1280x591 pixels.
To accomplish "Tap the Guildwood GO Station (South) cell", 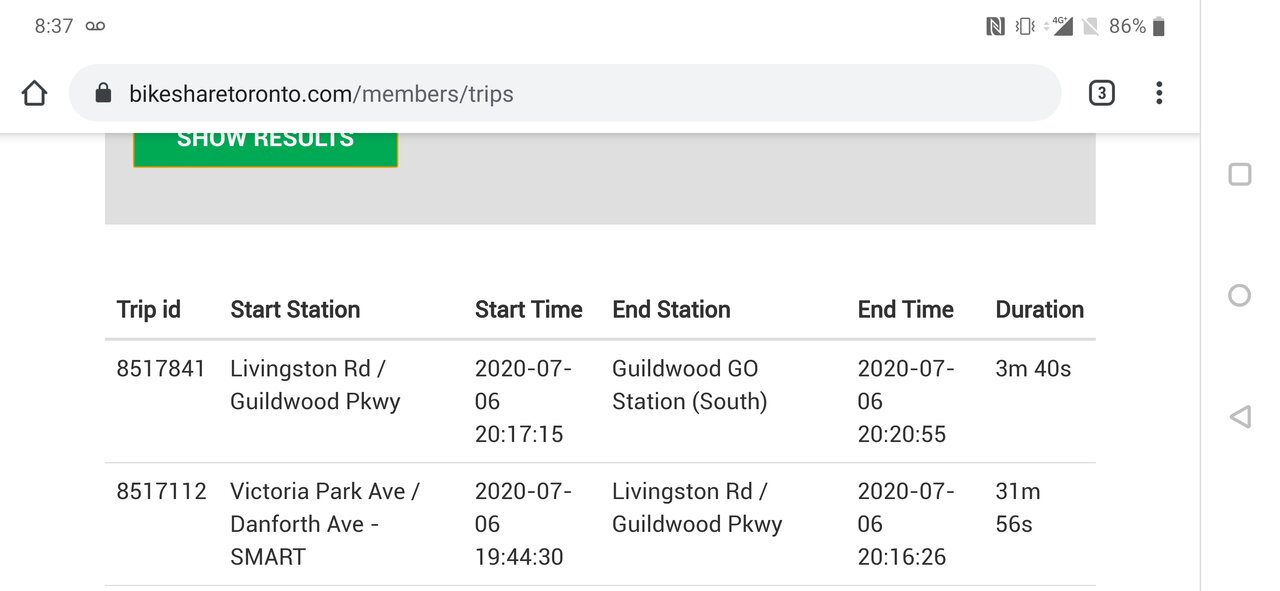I will 689,385.
